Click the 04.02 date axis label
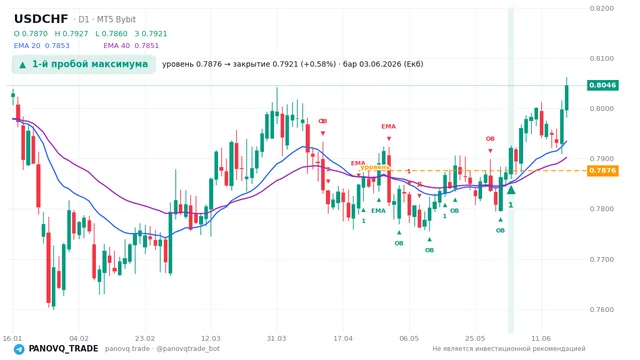Screen dimensions: 640x360 point(79,338)
